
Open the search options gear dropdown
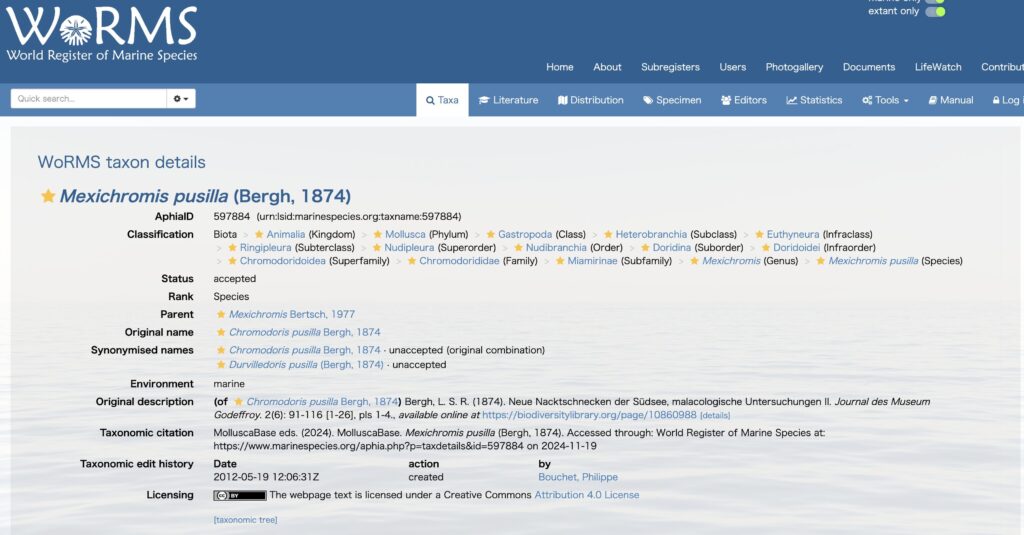181,99
